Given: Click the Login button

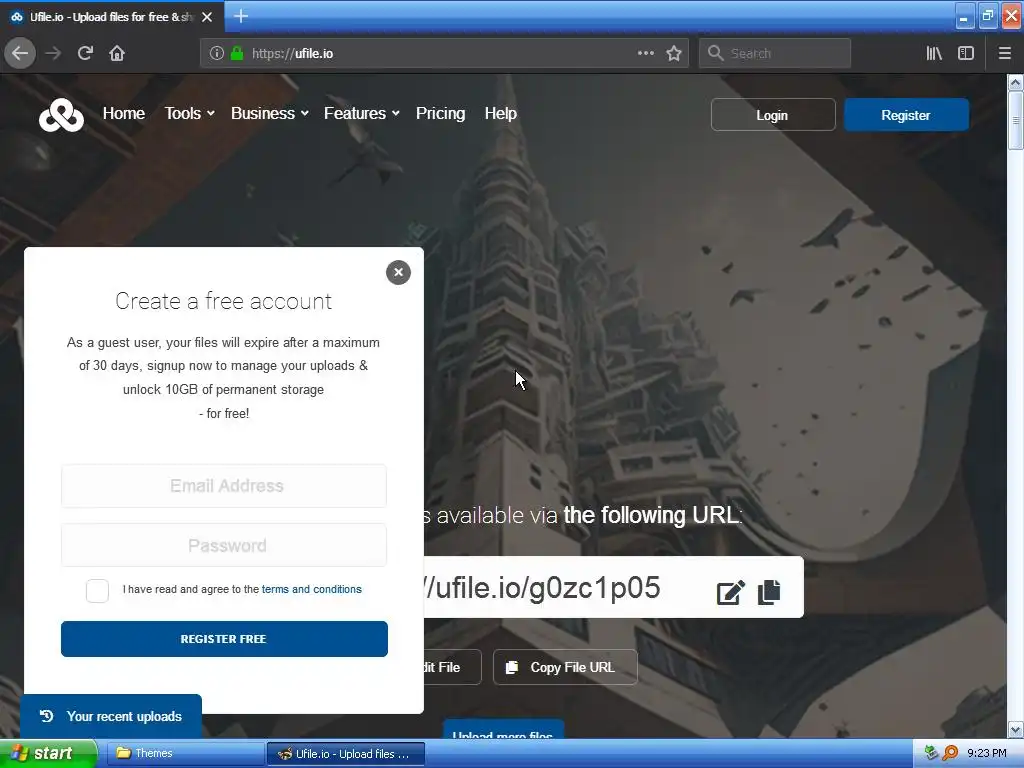Looking at the screenshot, I should click(773, 115).
